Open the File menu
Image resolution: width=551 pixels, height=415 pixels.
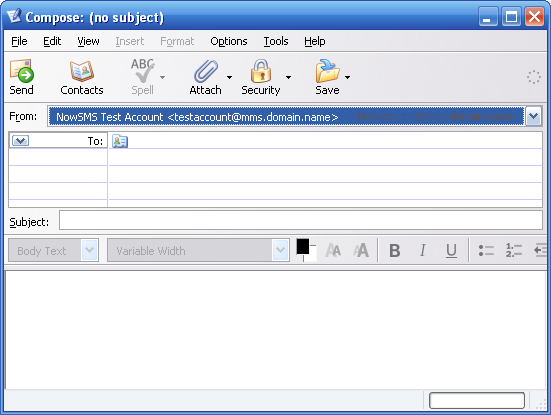pos(19,41)
